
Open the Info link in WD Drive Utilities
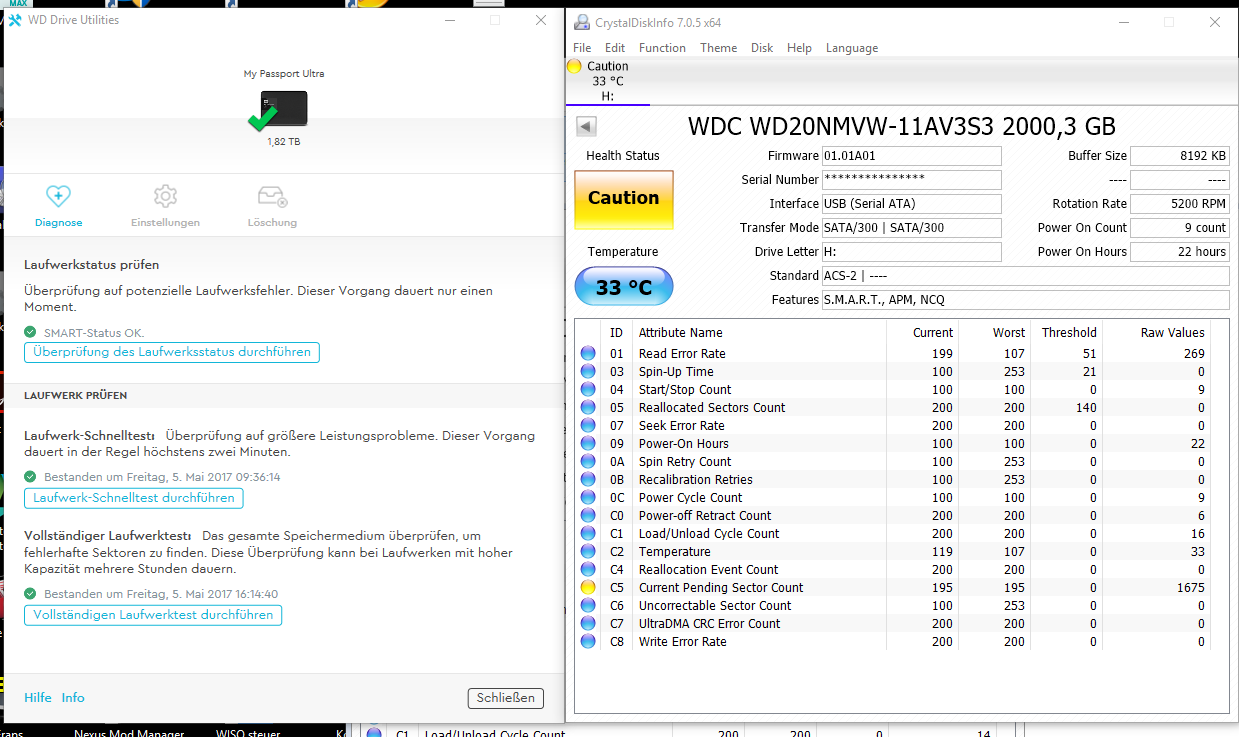(x=73, y=698)
